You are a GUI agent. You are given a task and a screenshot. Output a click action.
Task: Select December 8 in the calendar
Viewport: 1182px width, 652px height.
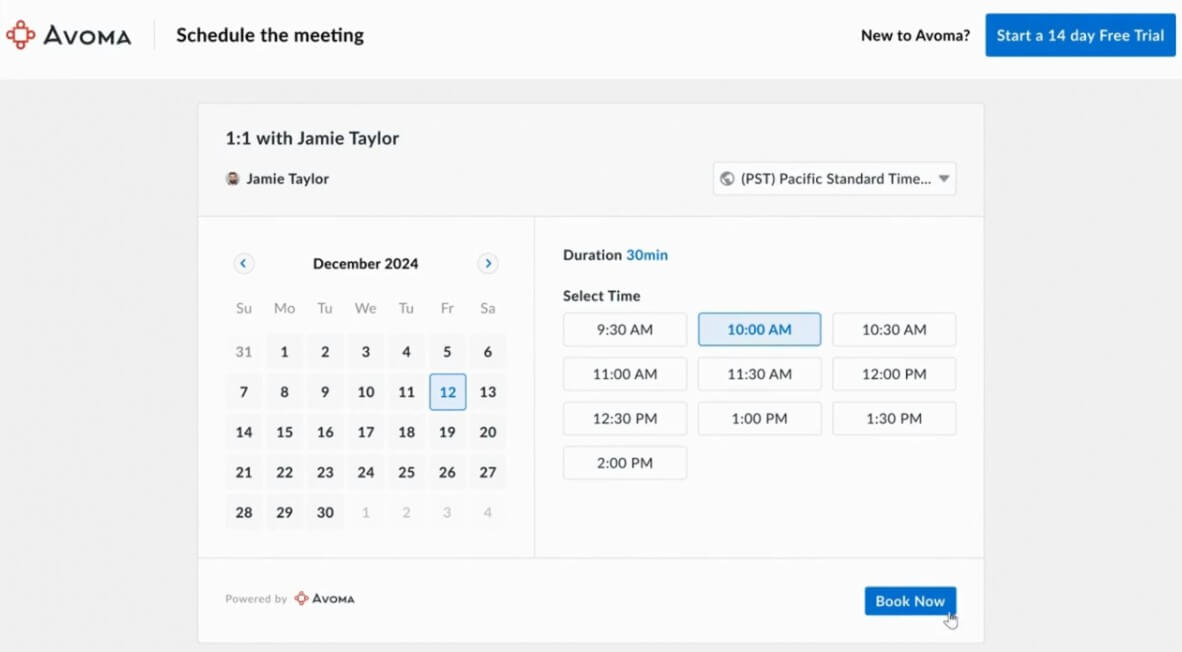[x=284, y=392]
